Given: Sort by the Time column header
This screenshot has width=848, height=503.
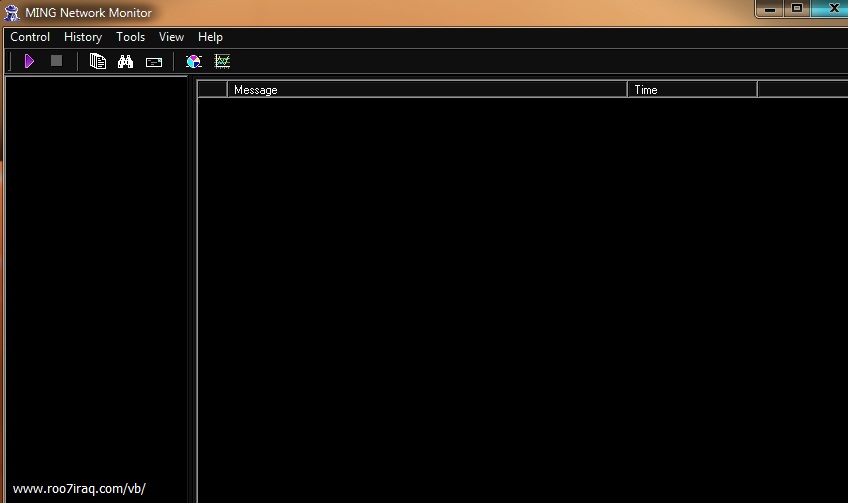Looking at the screenshot, I should 691,90.
